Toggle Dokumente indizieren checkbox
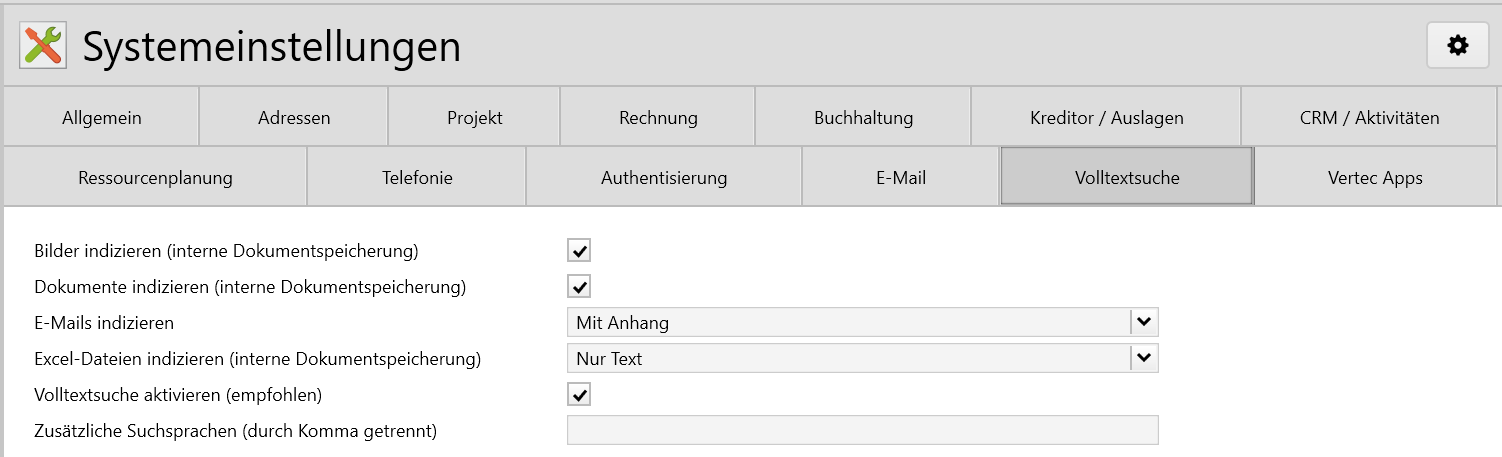Viewport: 1502px width, 457px height. (579, 287)
